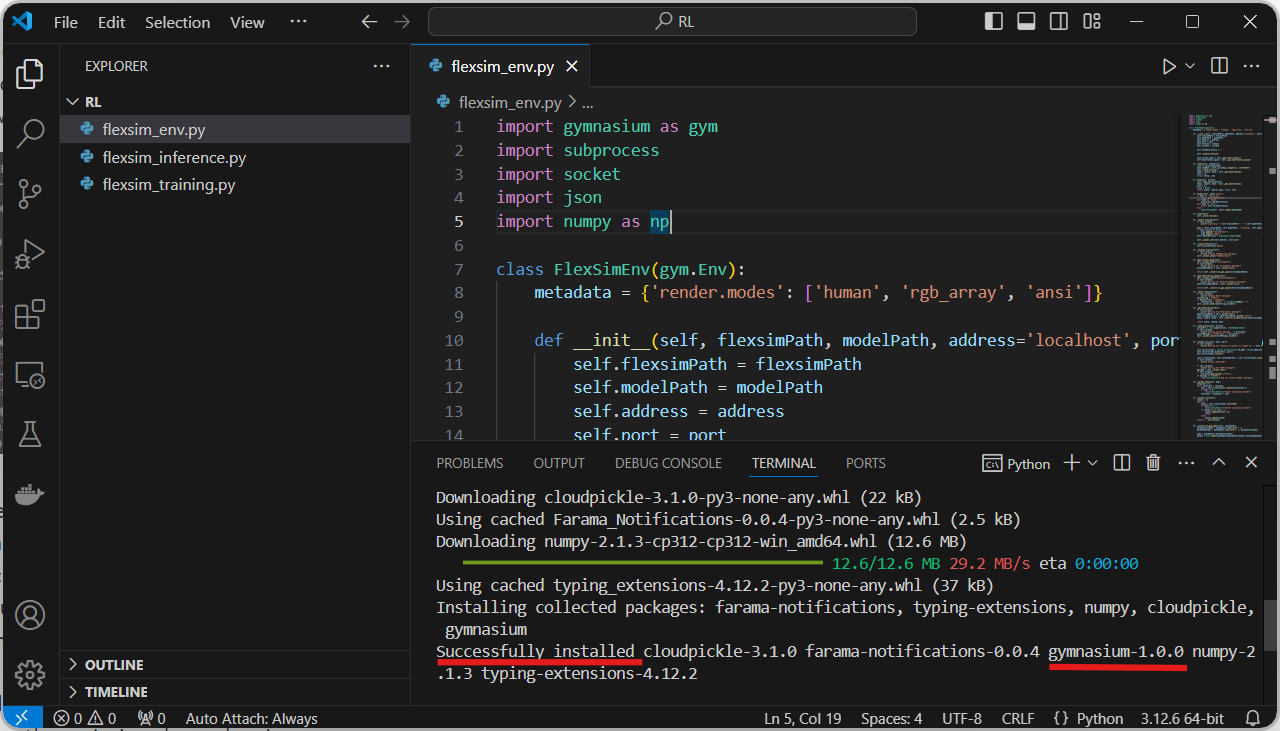Viewport: 1280px width, 731px height.
Task: Open the Run and Debug view
Action: (x=30, y=254)
